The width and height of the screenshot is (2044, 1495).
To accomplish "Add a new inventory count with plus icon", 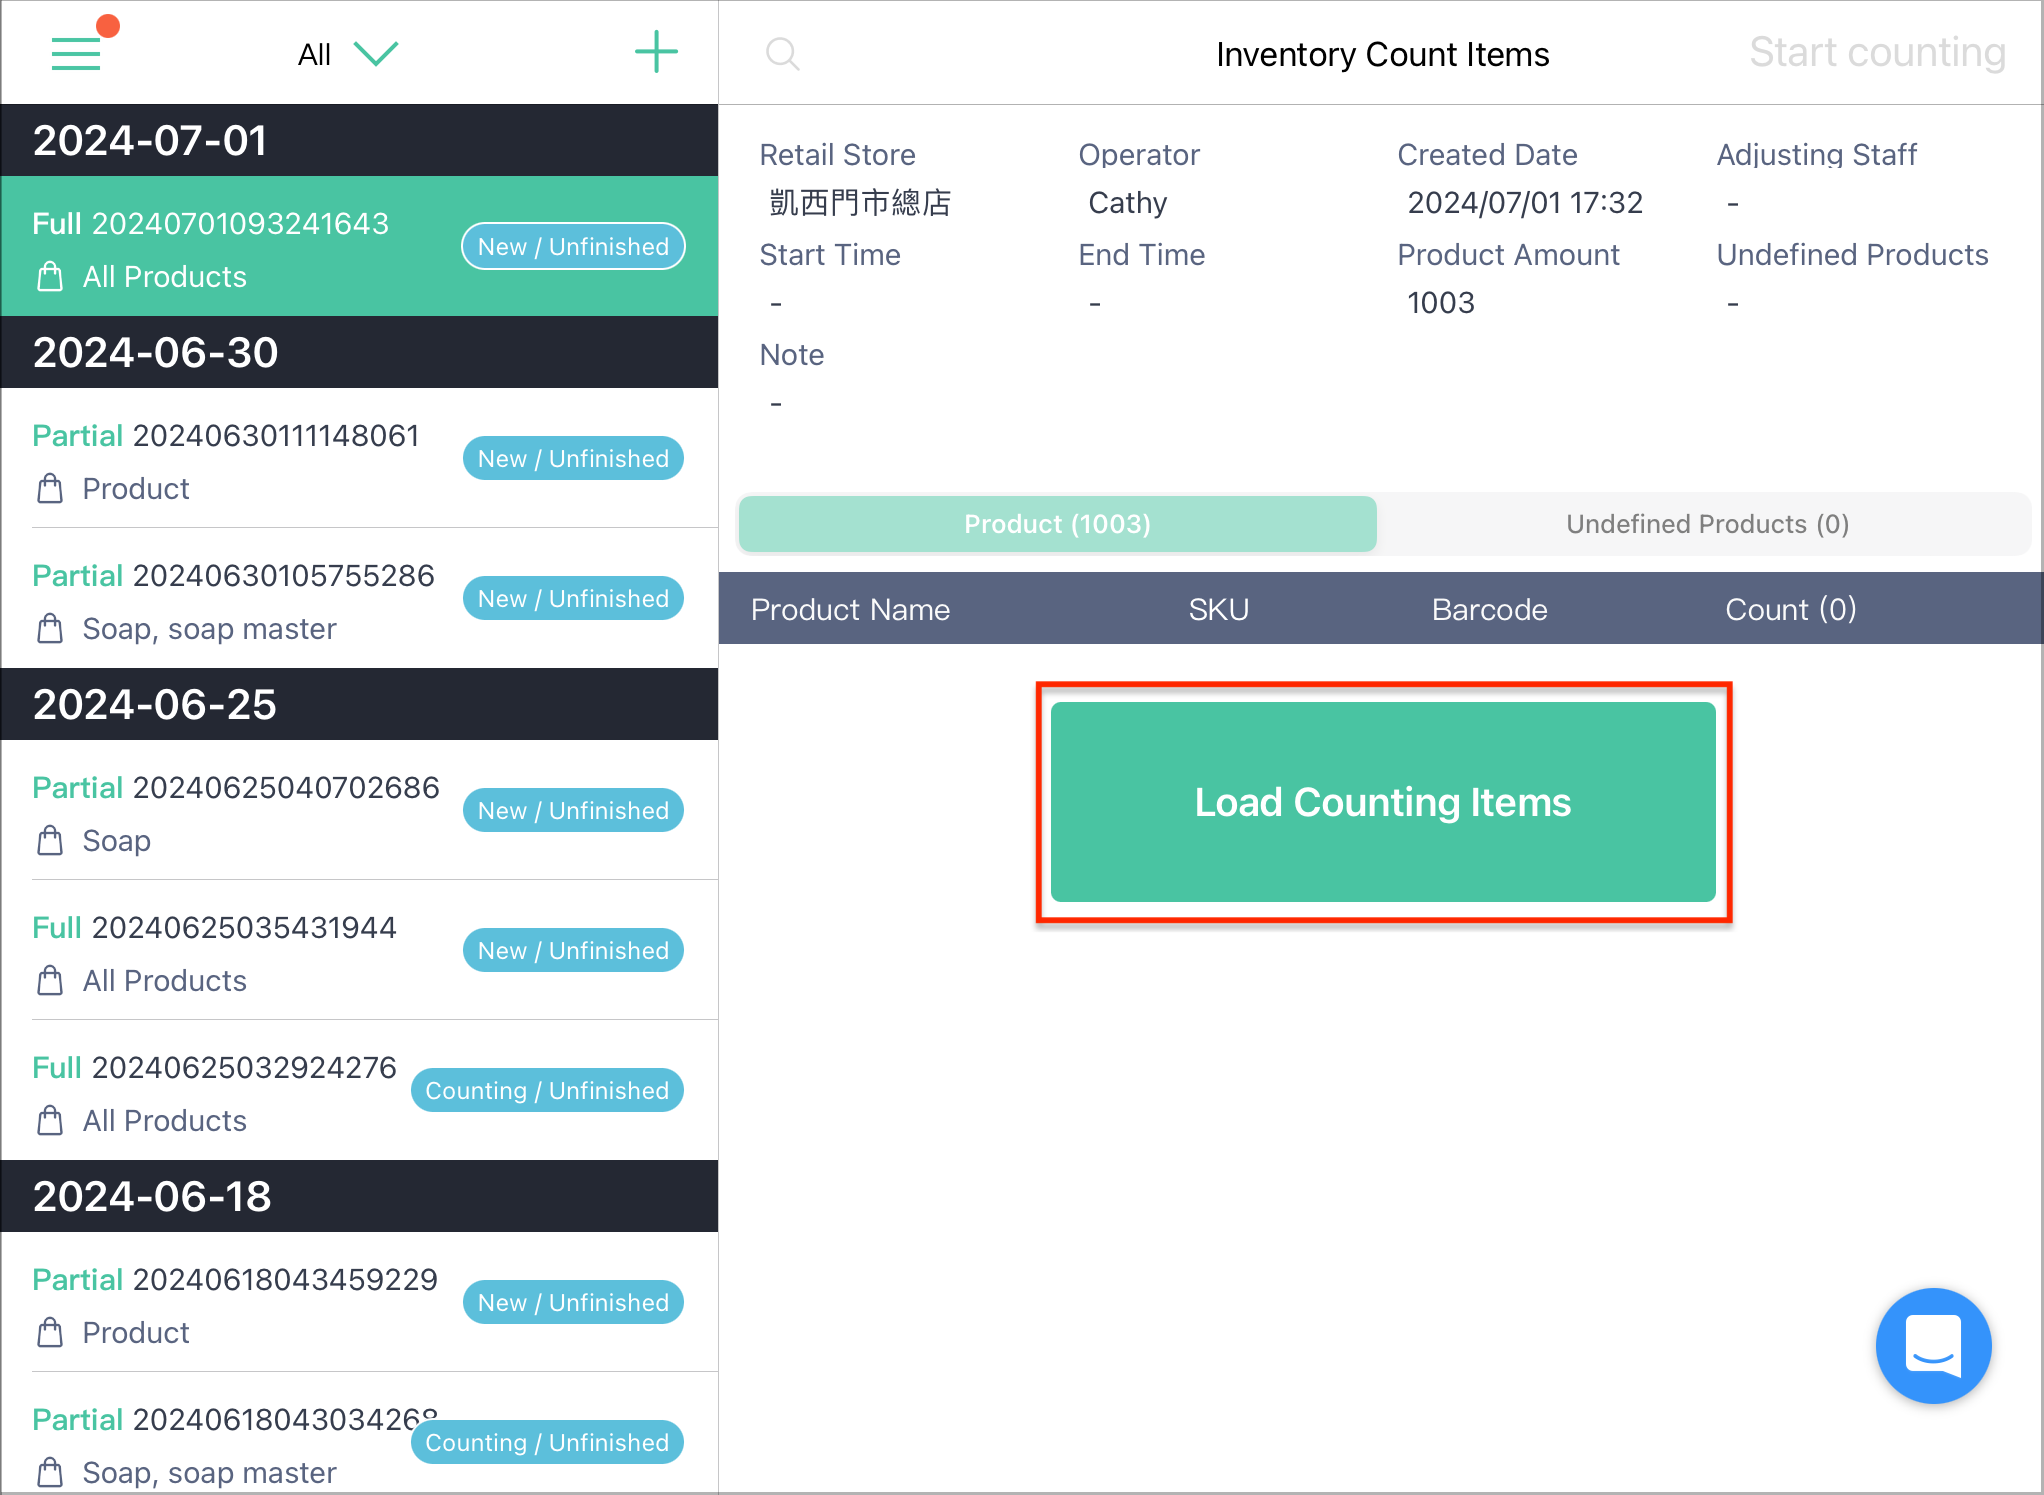I will [x=656, y=52].
